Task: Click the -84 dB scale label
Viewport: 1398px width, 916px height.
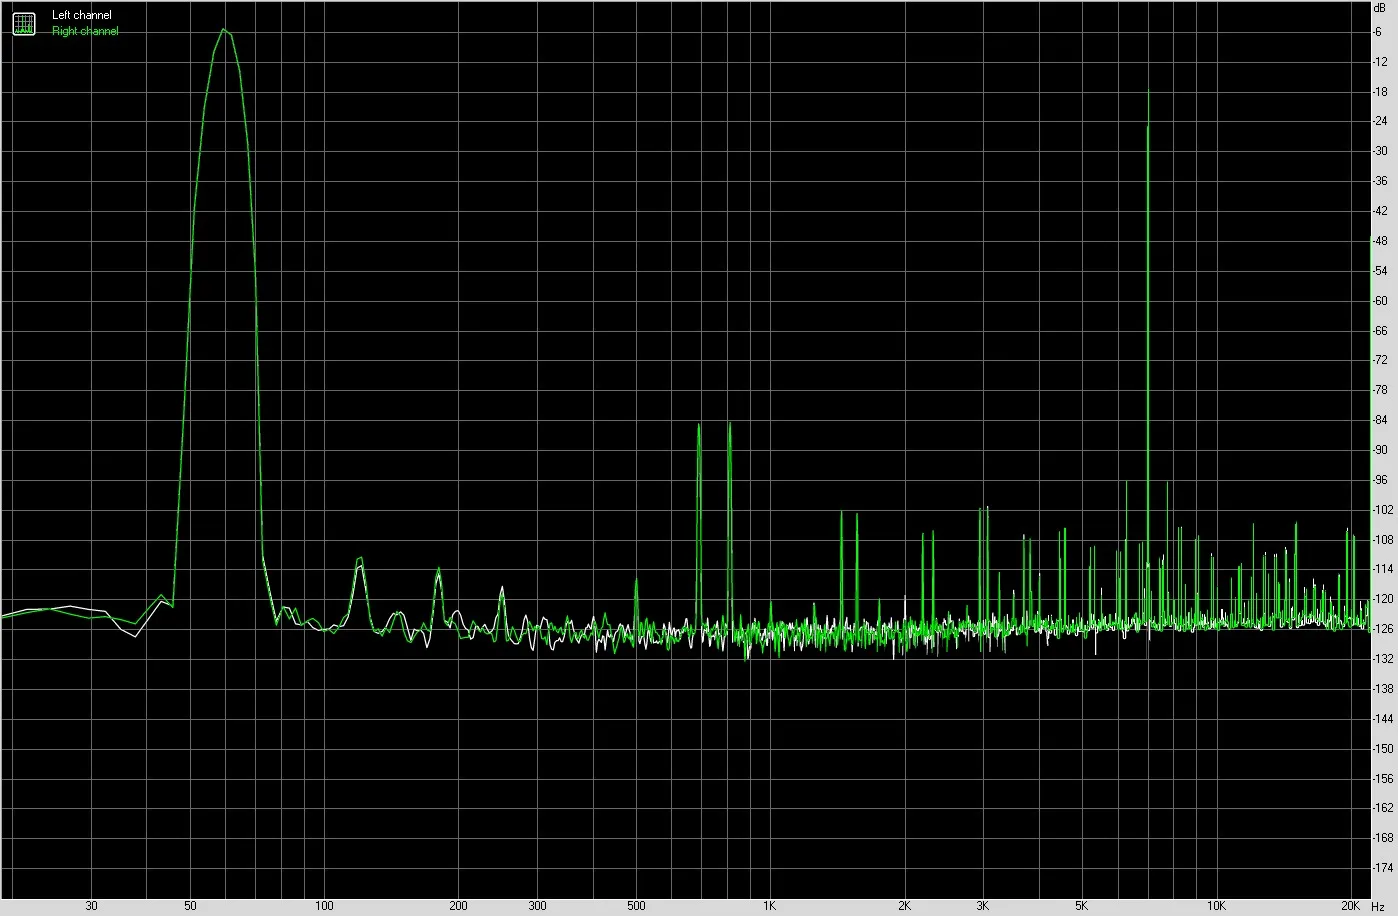Action: point(1382,420)
